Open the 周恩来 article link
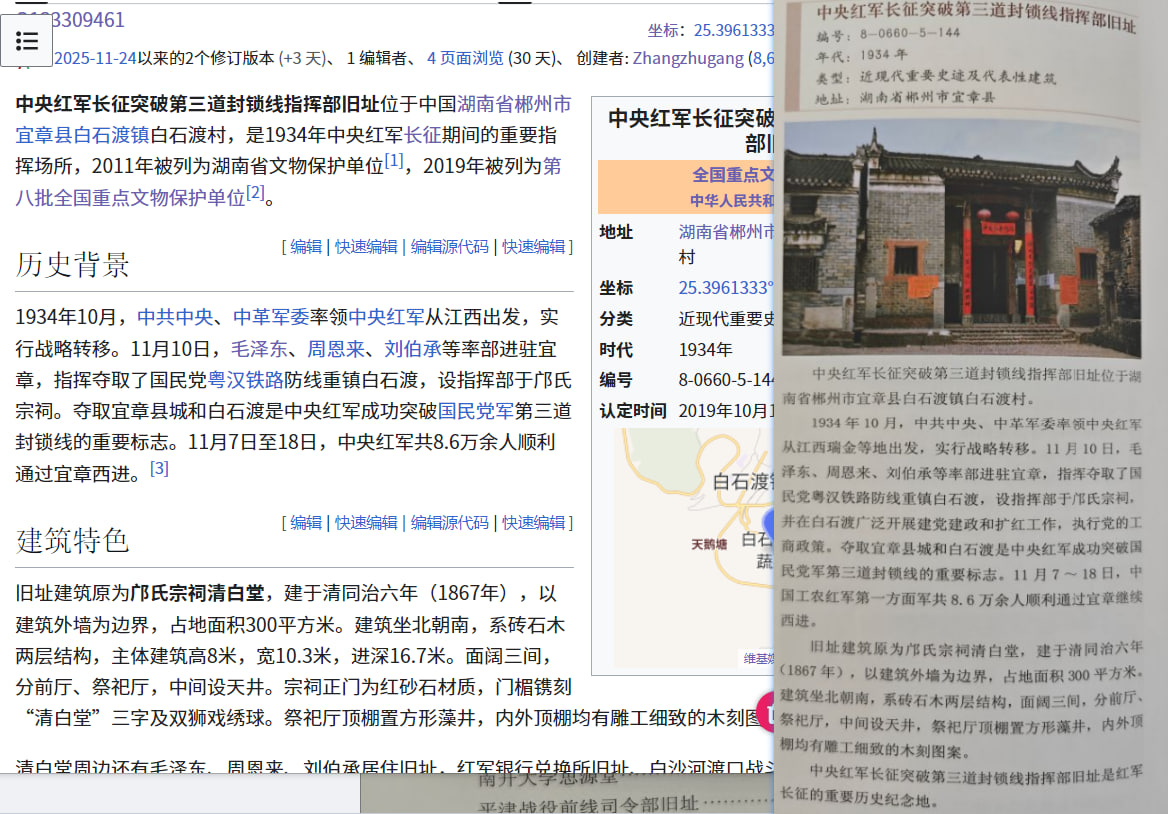1168x814 pixels. tap(334, 349)
